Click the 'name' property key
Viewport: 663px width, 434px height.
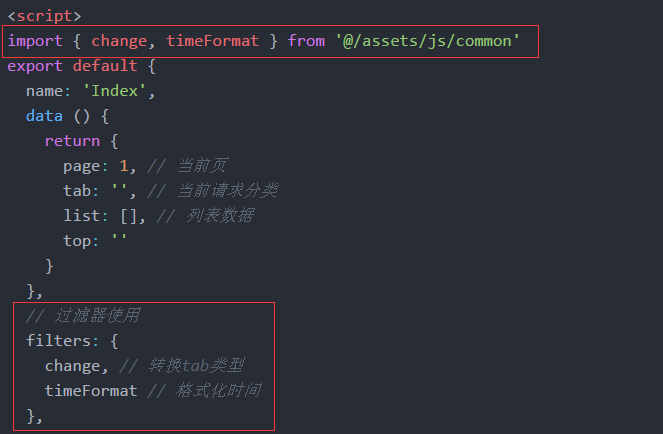click(44, 91)
